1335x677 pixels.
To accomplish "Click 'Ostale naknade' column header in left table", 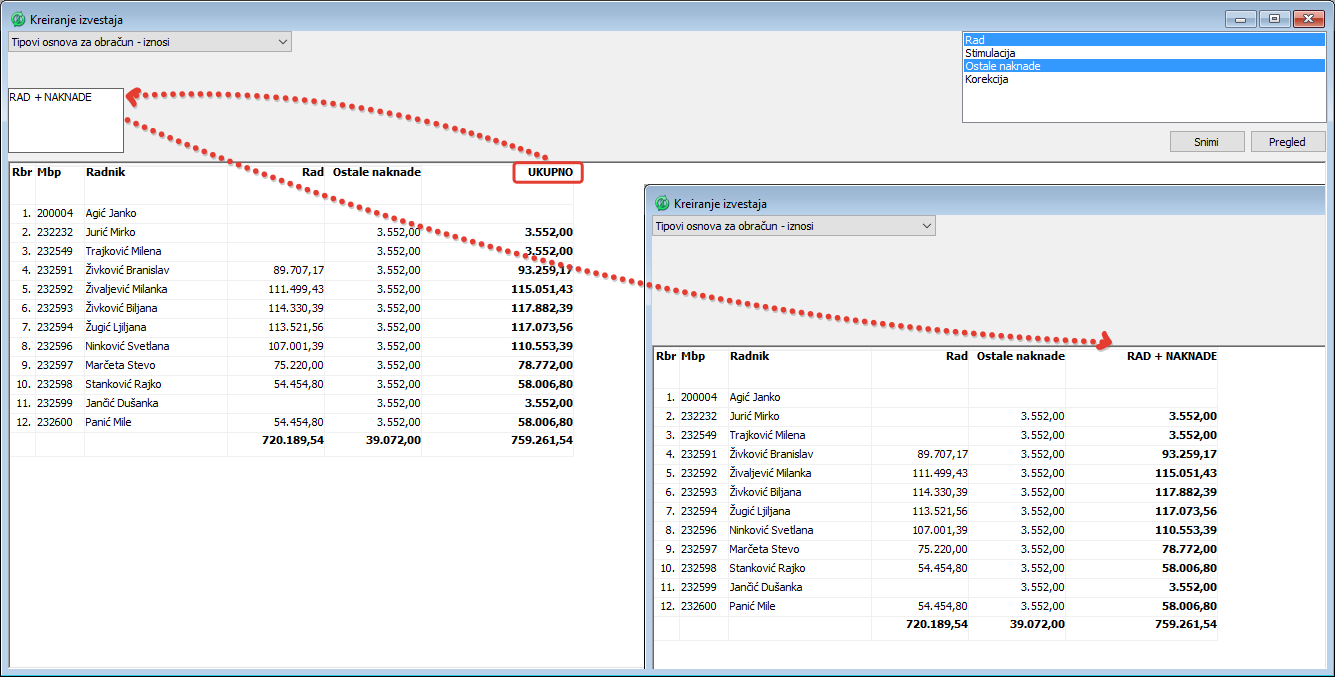I will coord(376,172).
